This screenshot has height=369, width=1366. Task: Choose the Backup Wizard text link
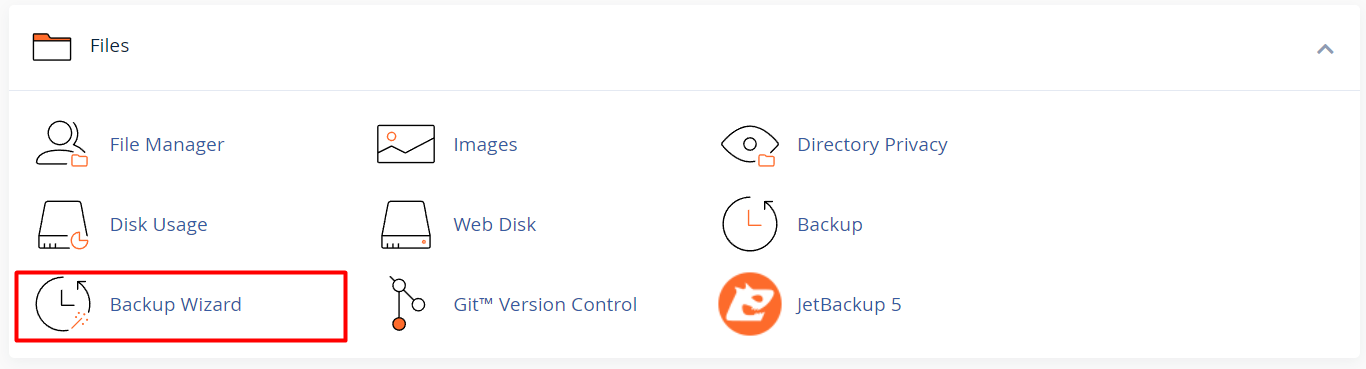[176, 305]
